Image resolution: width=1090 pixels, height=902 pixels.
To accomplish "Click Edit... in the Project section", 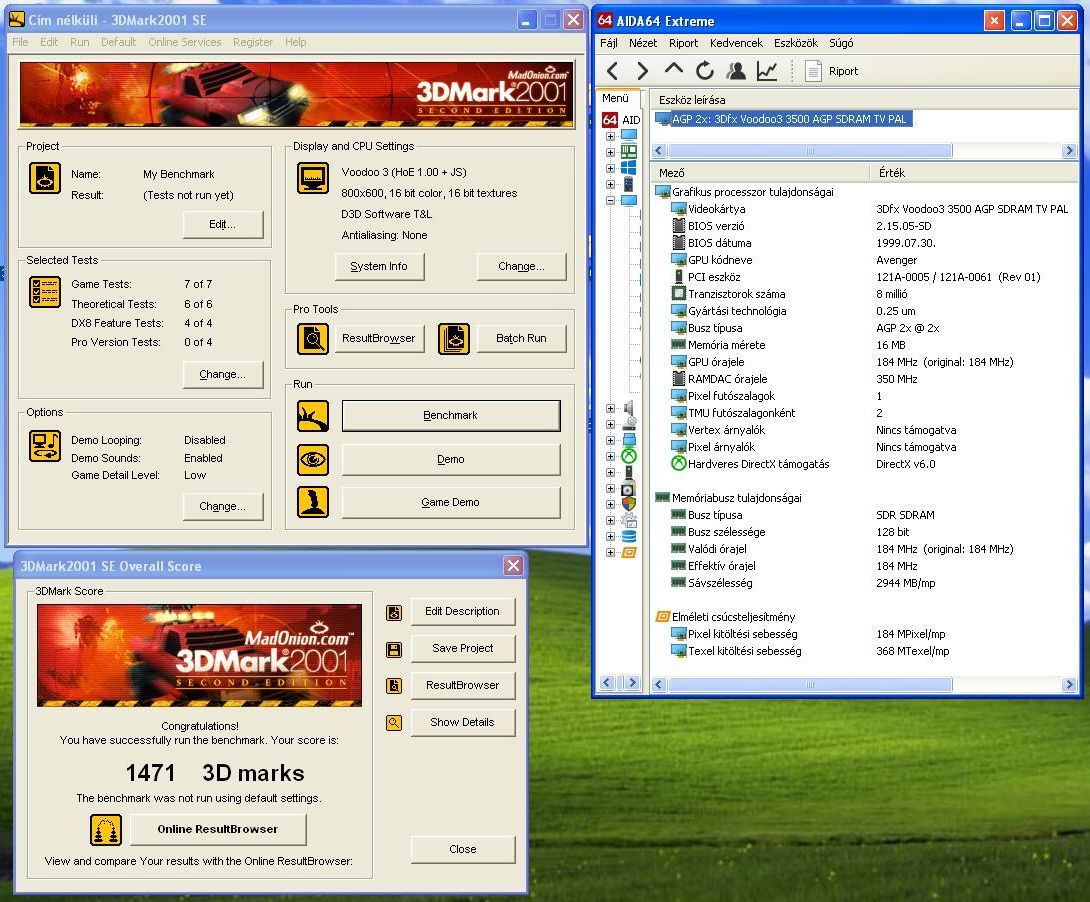I will click(222, 224).
